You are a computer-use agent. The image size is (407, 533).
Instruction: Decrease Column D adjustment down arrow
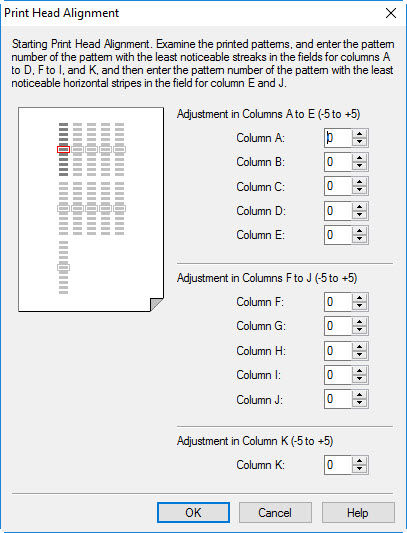359,215
